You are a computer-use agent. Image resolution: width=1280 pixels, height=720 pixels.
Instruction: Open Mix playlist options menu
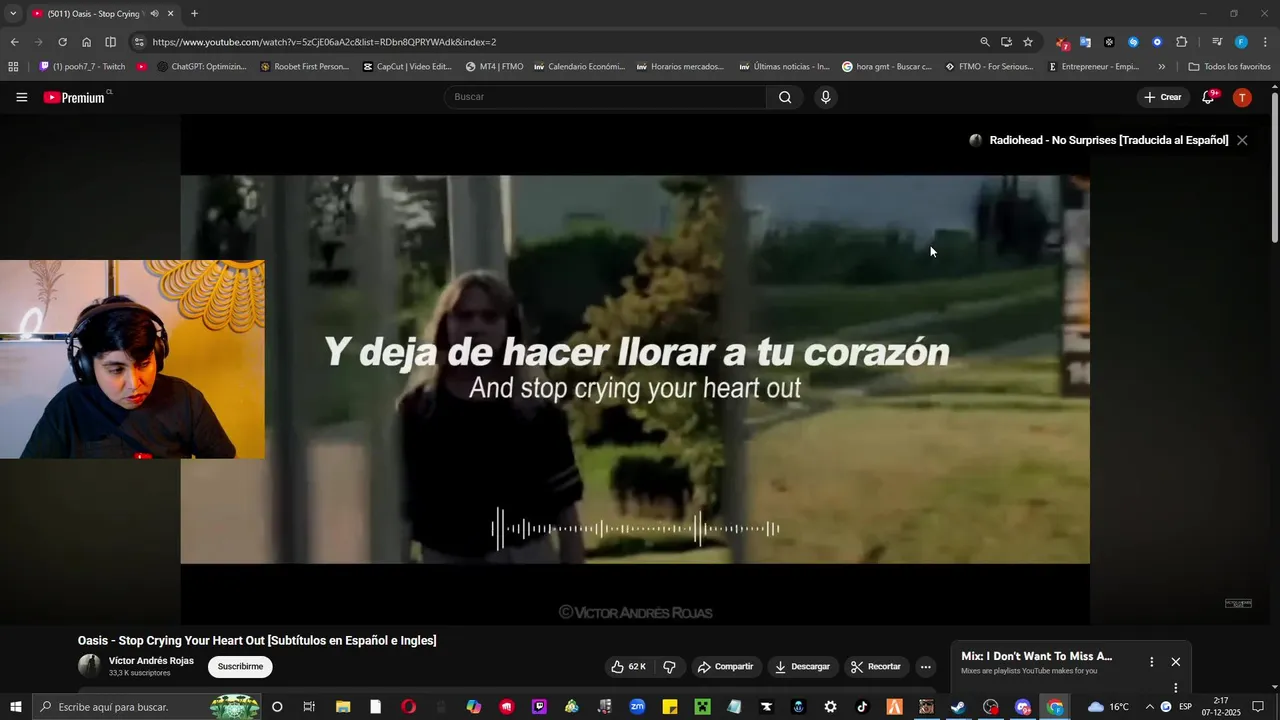[x=1151, y=662]
